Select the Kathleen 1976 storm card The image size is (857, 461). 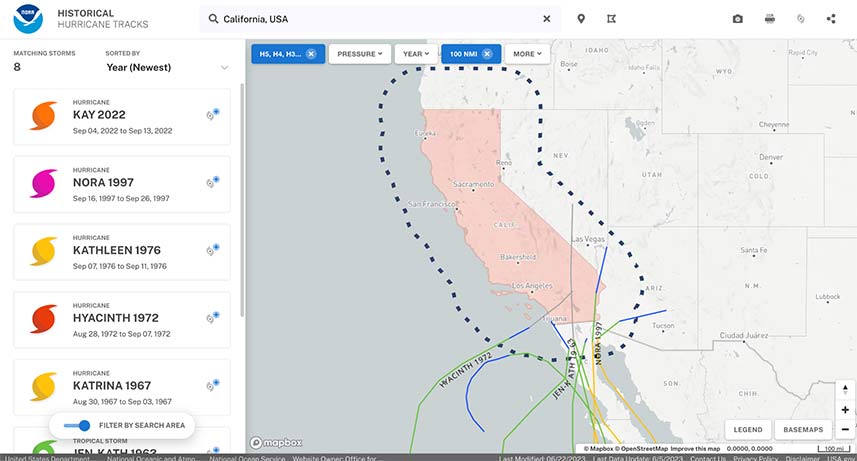point(122,252)
